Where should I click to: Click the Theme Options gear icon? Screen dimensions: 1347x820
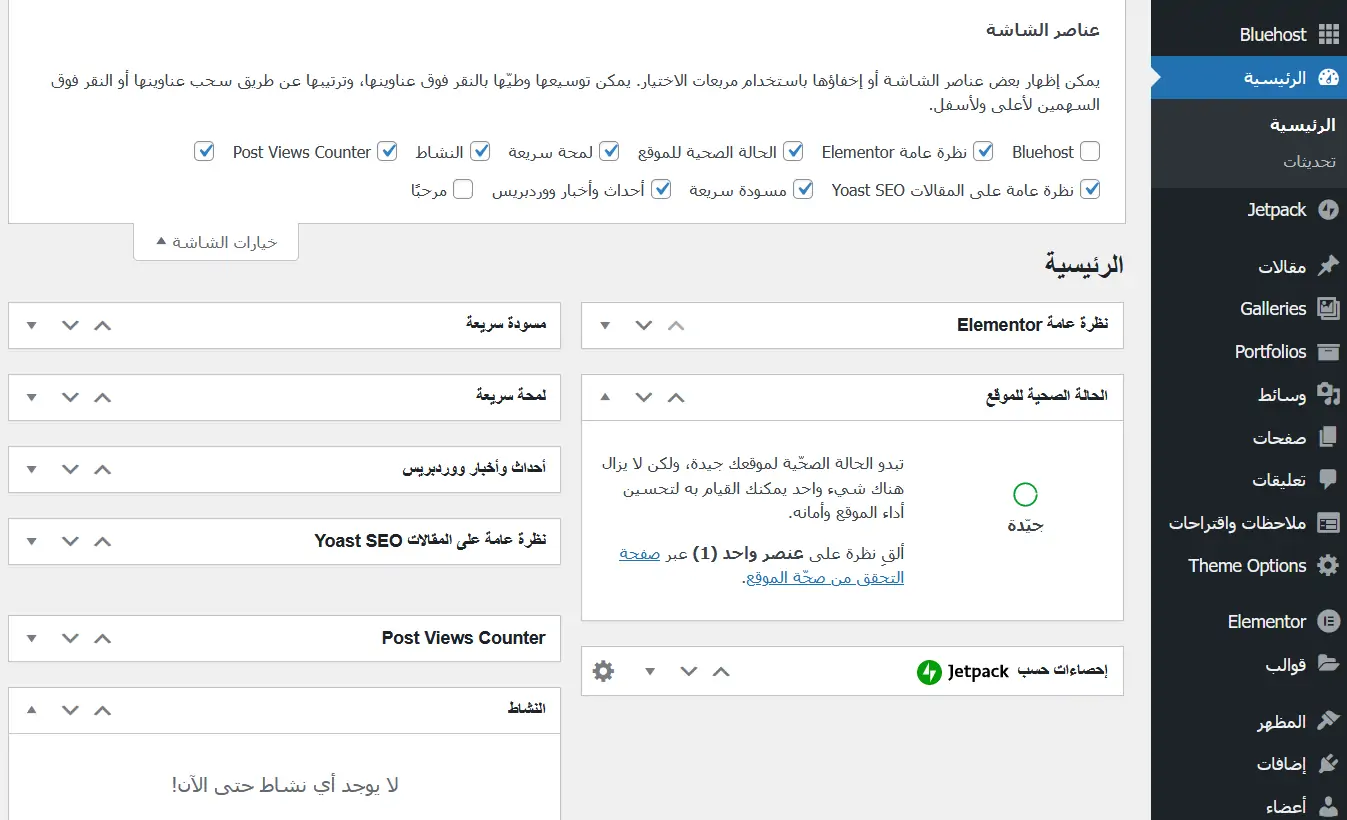[1328, 566]
